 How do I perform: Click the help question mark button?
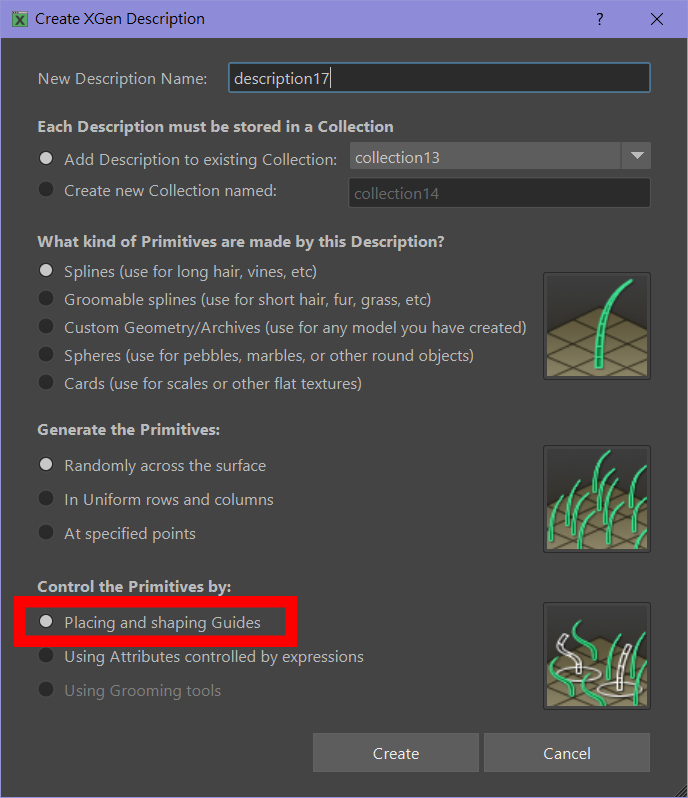point(600,19)
